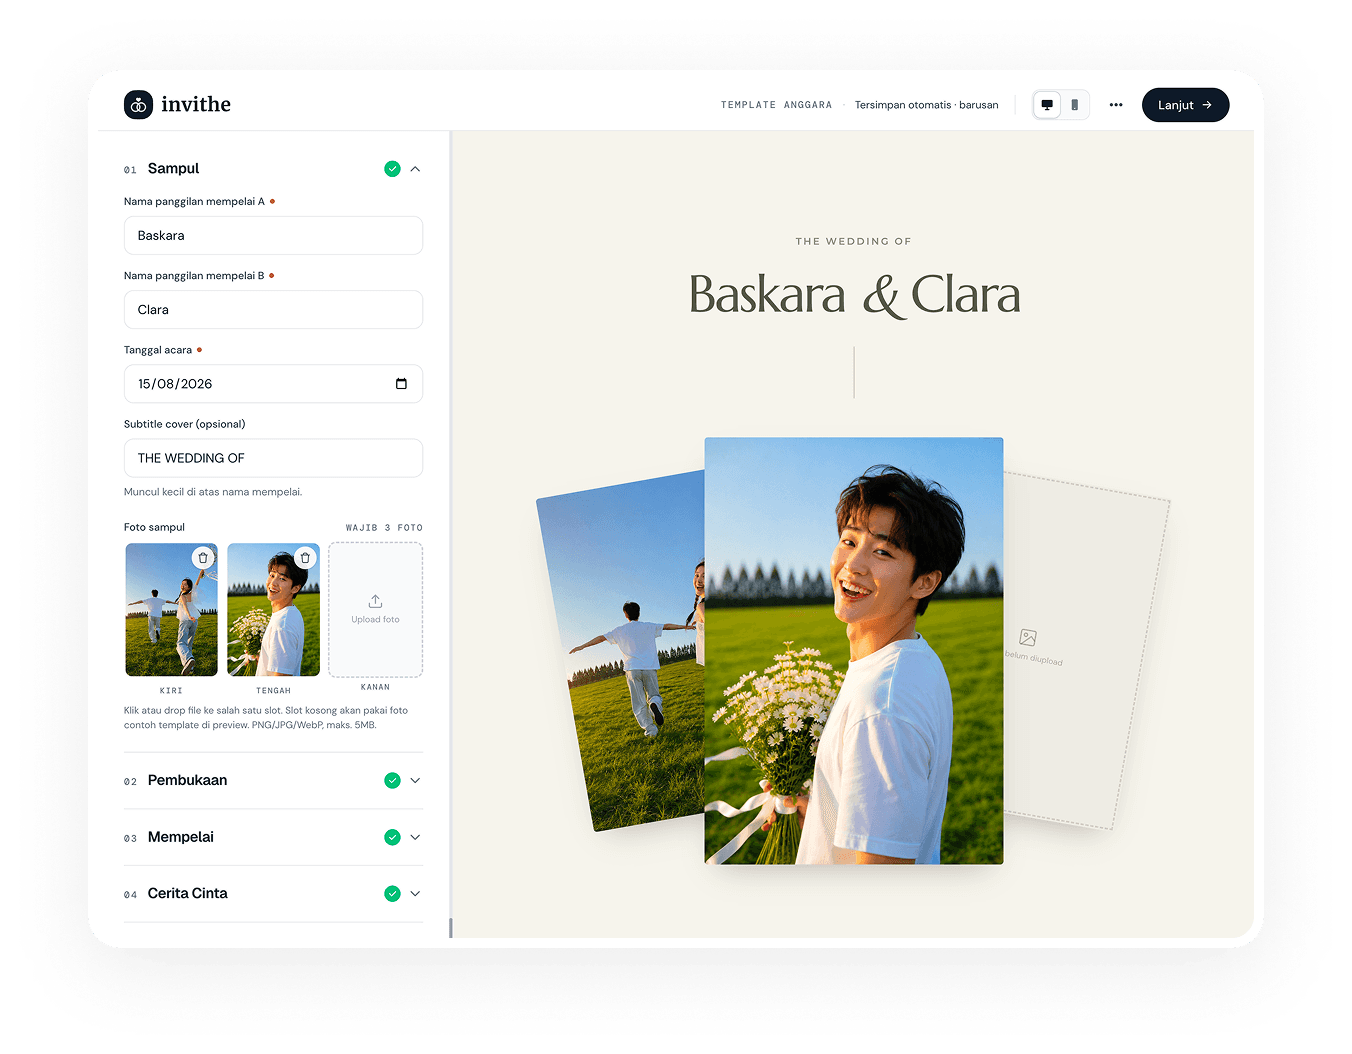Click the green check on Pembukaan row

pos(392,781)
